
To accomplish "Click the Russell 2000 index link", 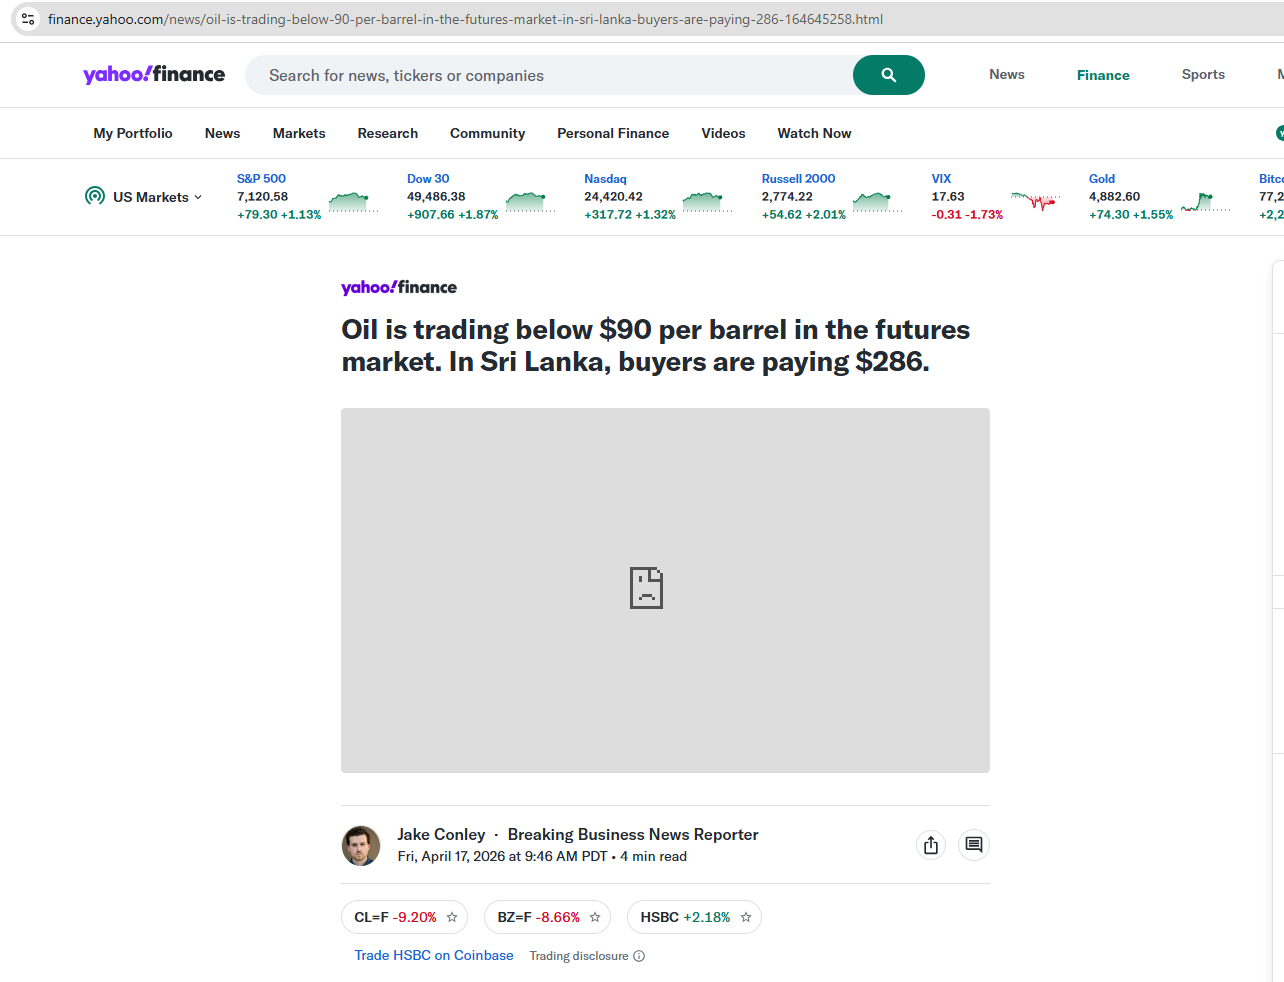I will coord(798,179).
